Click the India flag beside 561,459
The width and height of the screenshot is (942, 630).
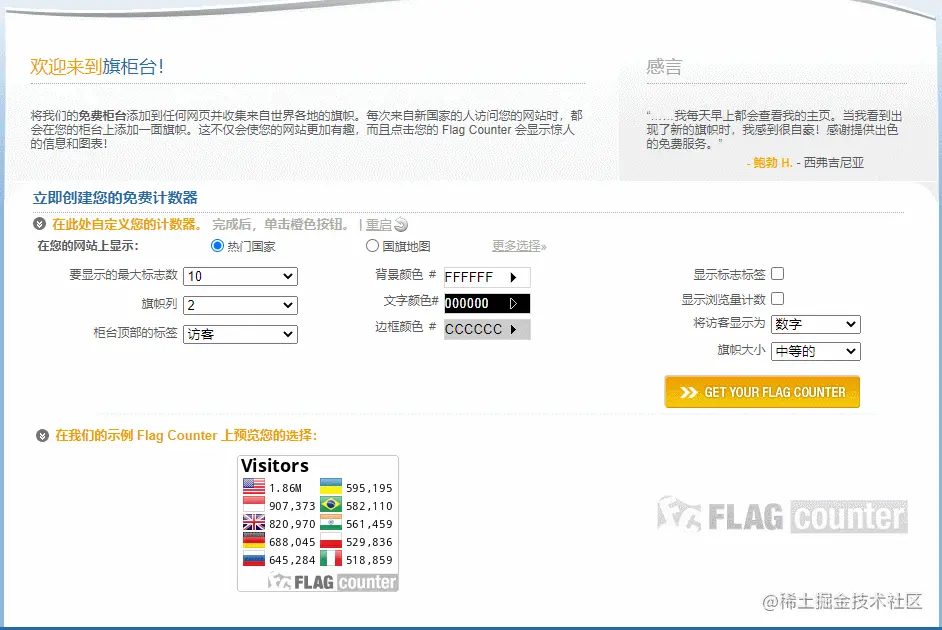pos(331,522)
